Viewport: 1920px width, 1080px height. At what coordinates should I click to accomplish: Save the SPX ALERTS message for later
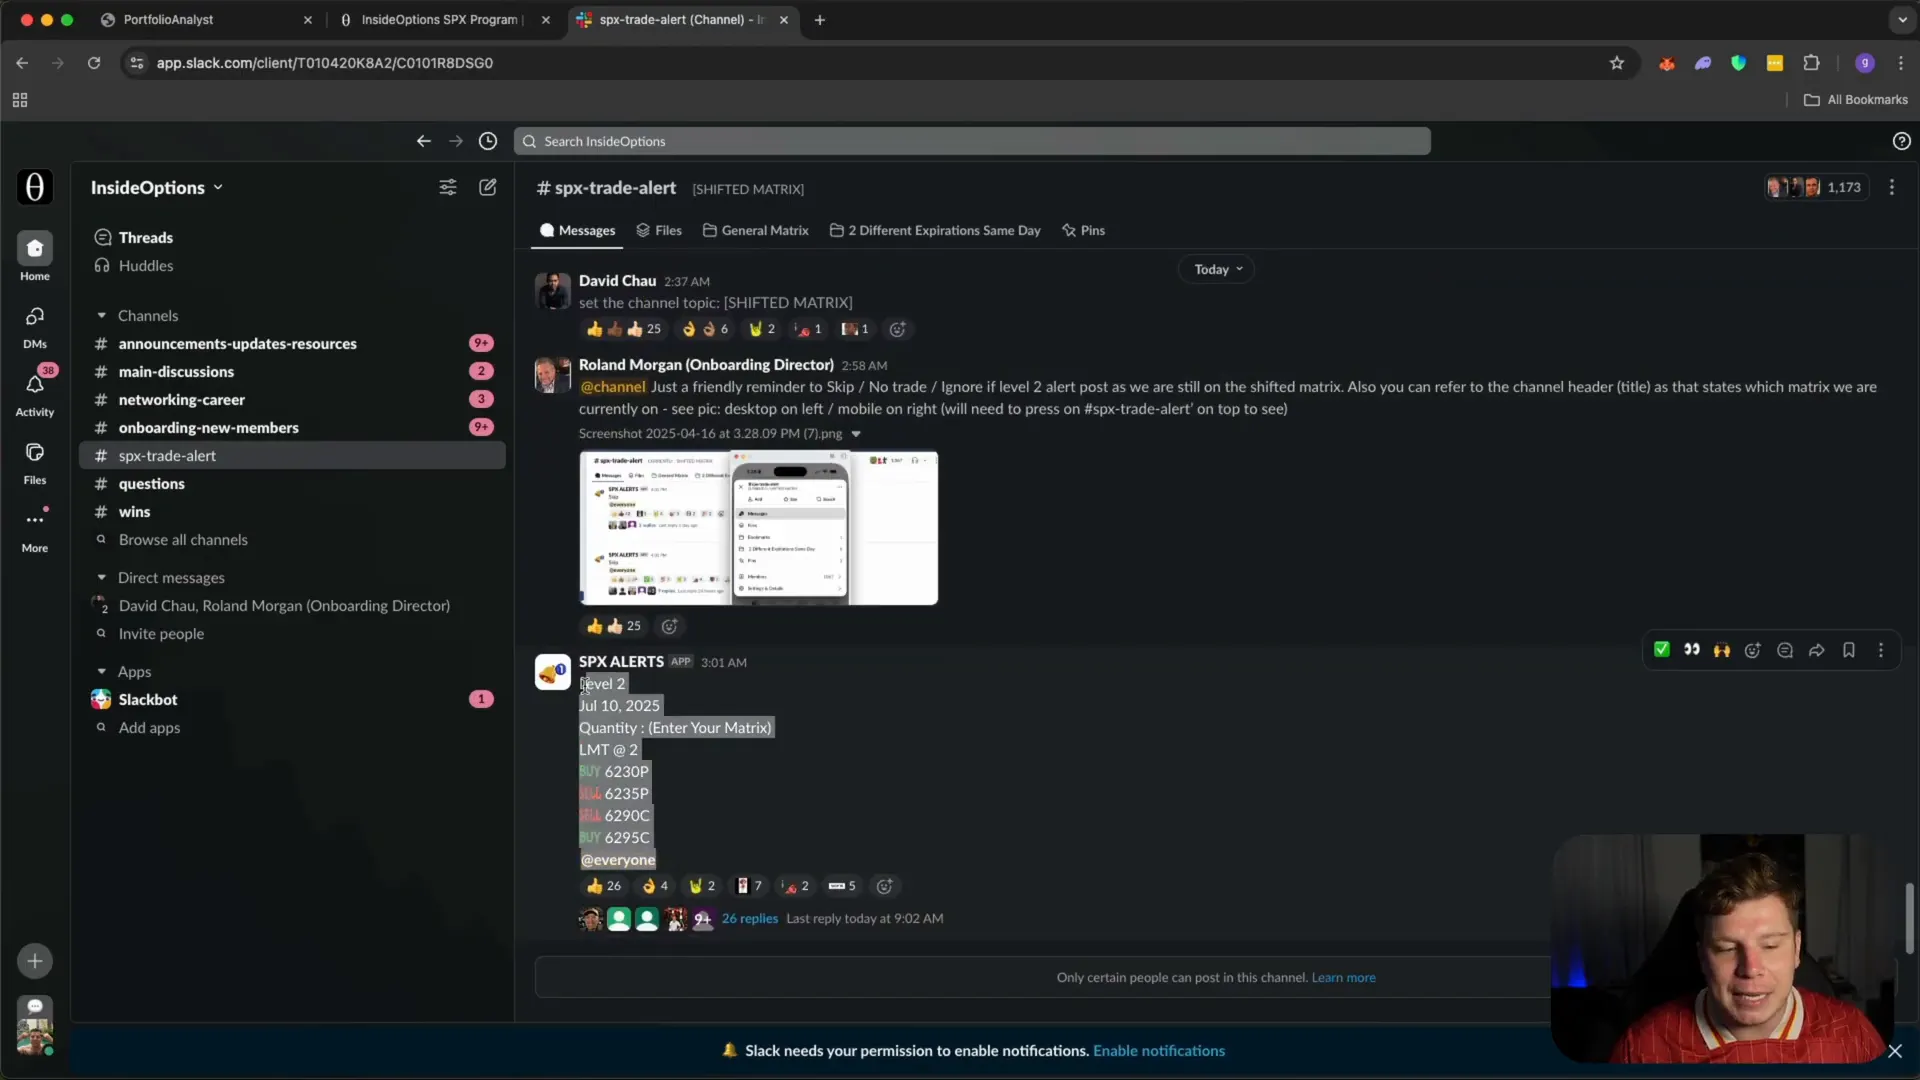[1849, 650]
